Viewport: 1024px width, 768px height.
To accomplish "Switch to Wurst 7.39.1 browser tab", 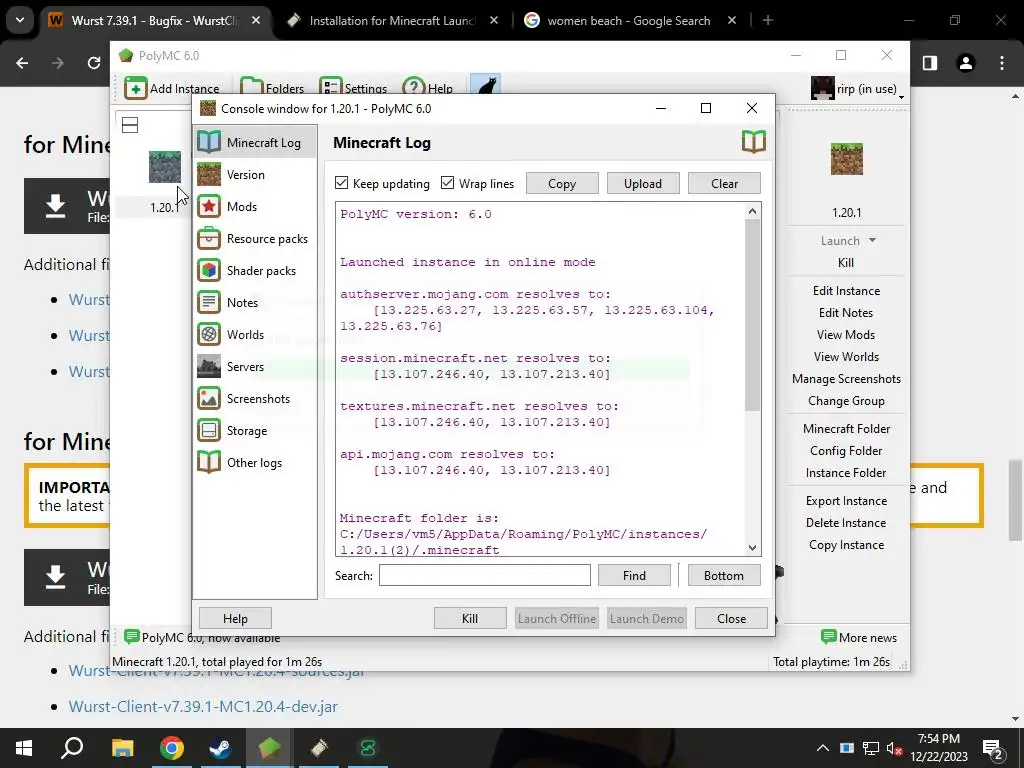I will (x=155, y=20).
